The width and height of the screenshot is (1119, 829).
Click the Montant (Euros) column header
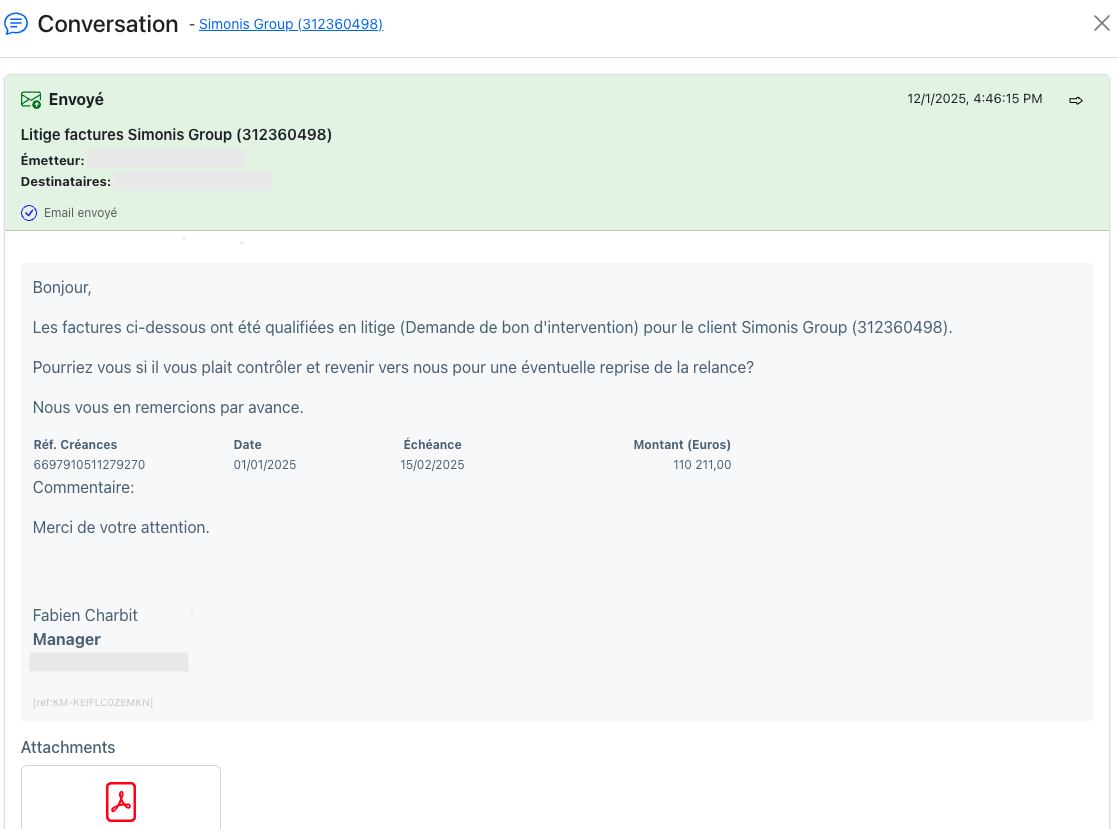tap(682, 444)
